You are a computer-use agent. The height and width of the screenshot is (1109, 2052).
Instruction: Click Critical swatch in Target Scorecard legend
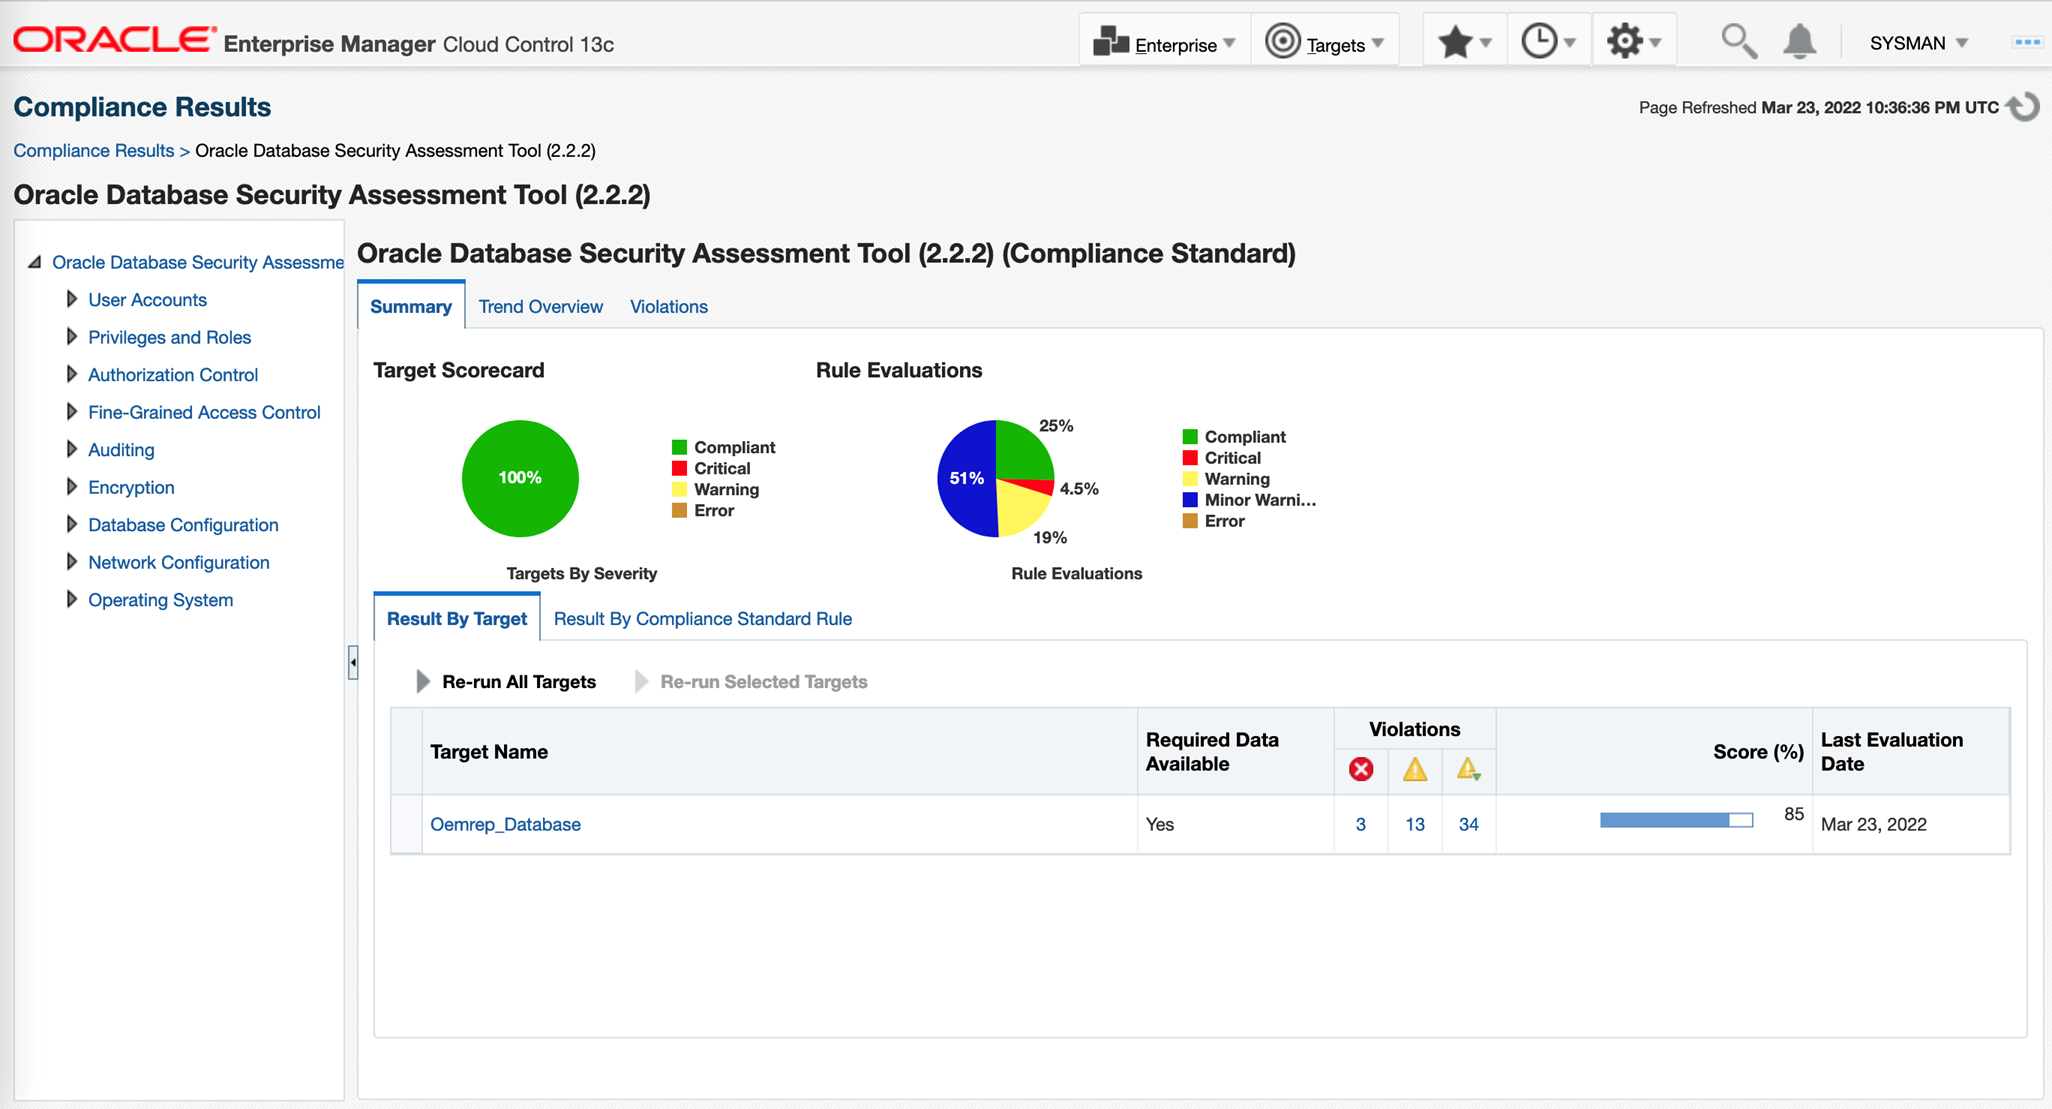[x=679, y=468]
